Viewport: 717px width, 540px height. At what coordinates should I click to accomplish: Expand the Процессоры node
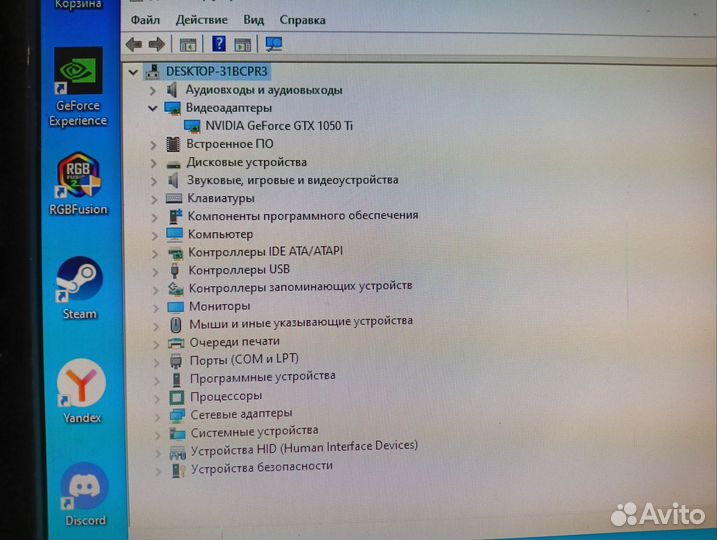[x=154, y=396]
